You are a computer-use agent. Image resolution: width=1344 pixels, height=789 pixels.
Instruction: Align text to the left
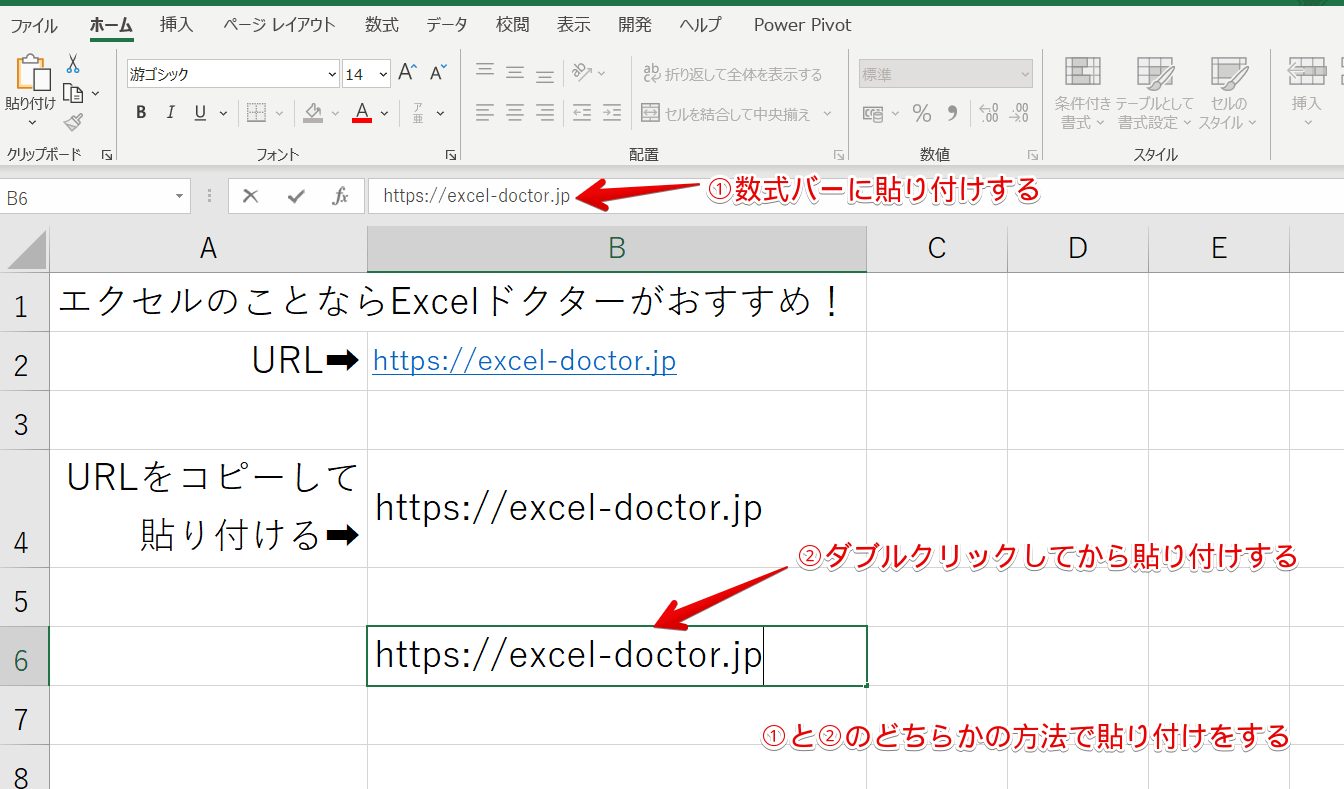(x=485, y=113)
